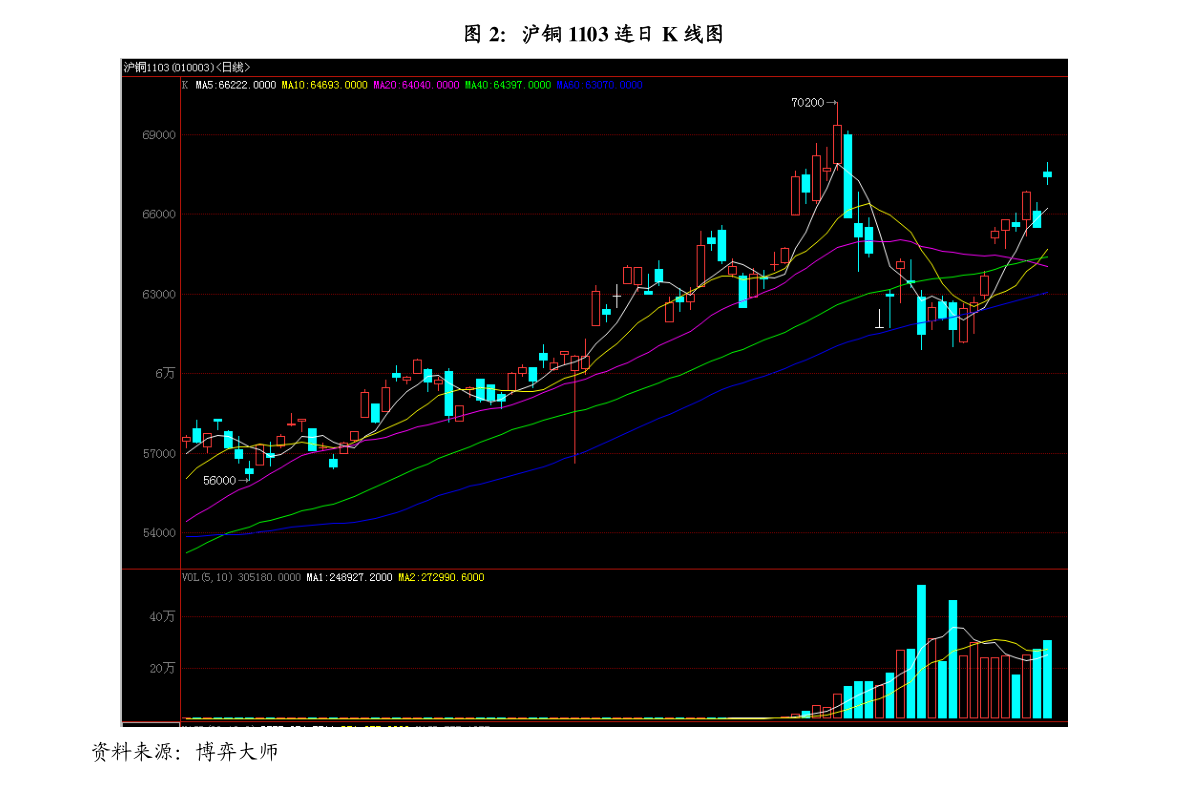Screen dimensions: 1191x786
Task: Click the green MA40 value label
Action: click(507, 86)
